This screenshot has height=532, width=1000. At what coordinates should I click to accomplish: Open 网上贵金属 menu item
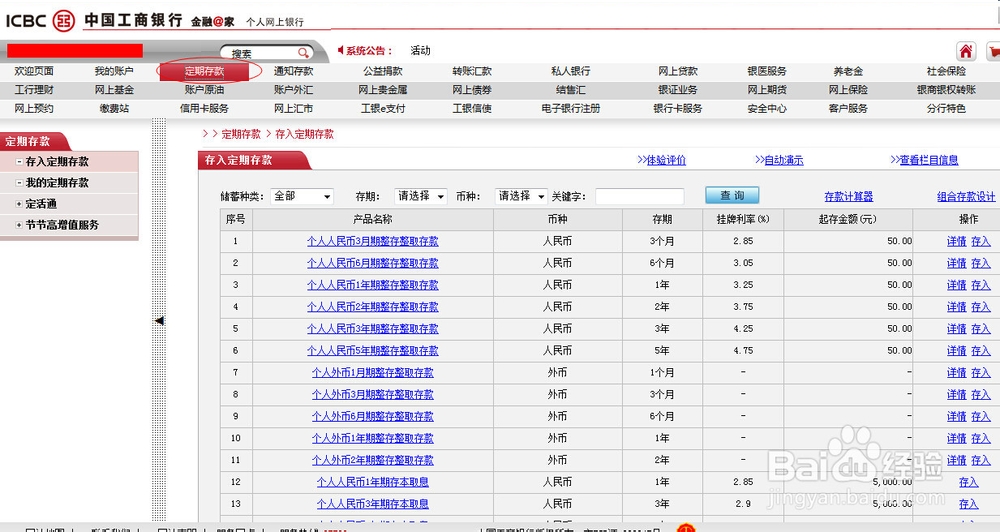[x=383, y=90]
